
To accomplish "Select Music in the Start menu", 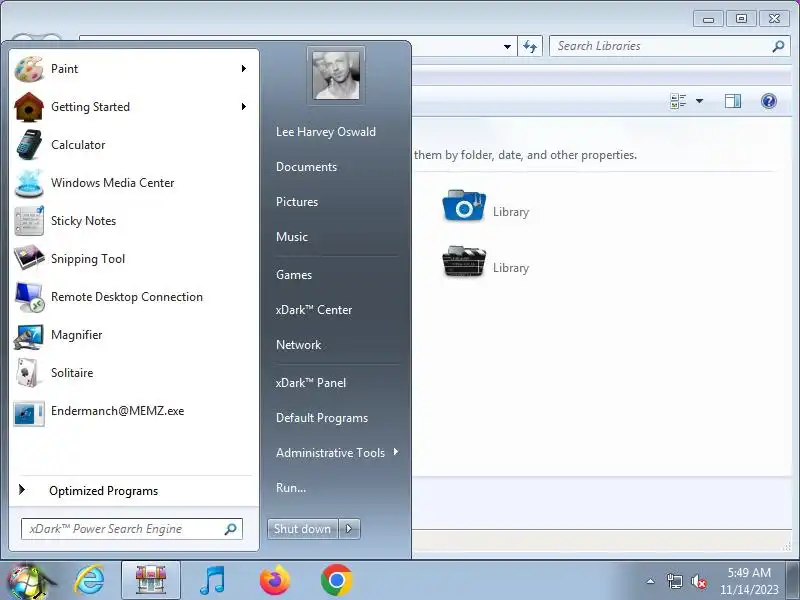I will pyautogui.click(x=292, y=237).
